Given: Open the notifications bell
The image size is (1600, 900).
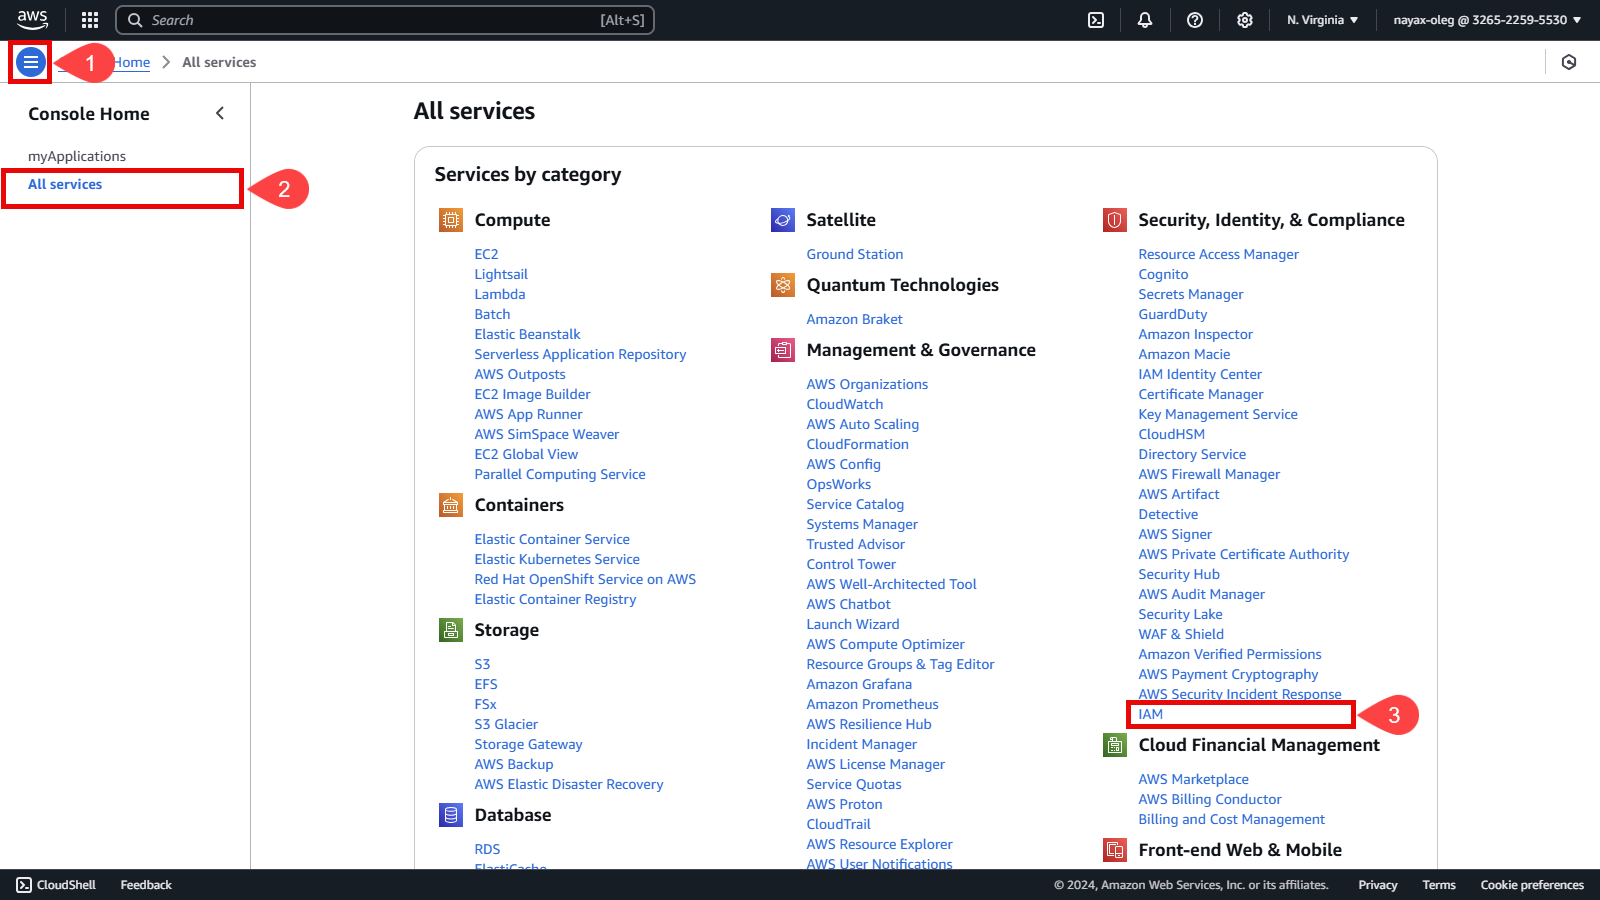Looking at the screenshot, I should [x=1145, y=20].
